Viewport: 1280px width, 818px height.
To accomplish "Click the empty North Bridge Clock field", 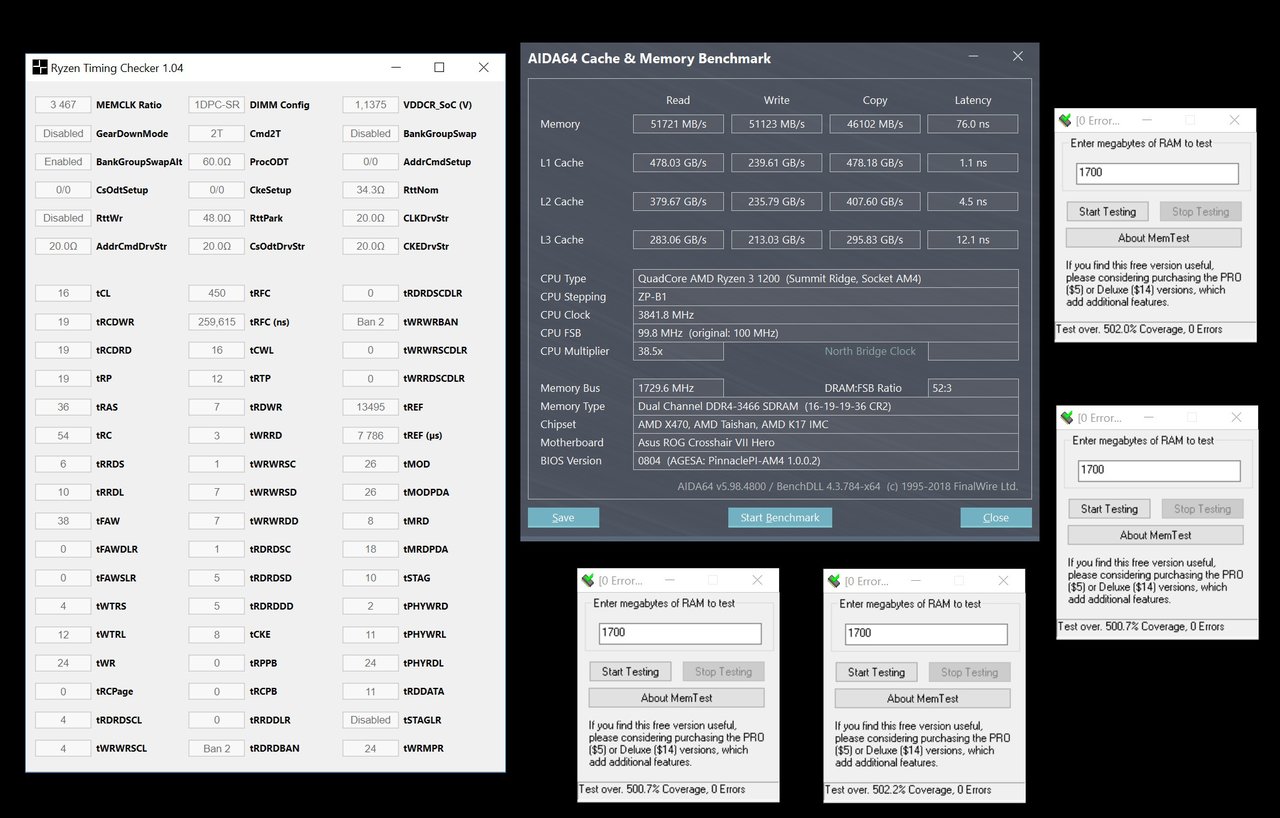I will [x=973, y=351].
